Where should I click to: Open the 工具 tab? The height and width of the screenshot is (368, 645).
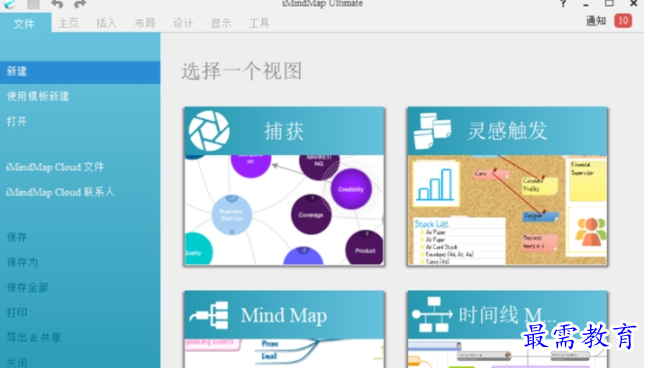coord(259,23)
